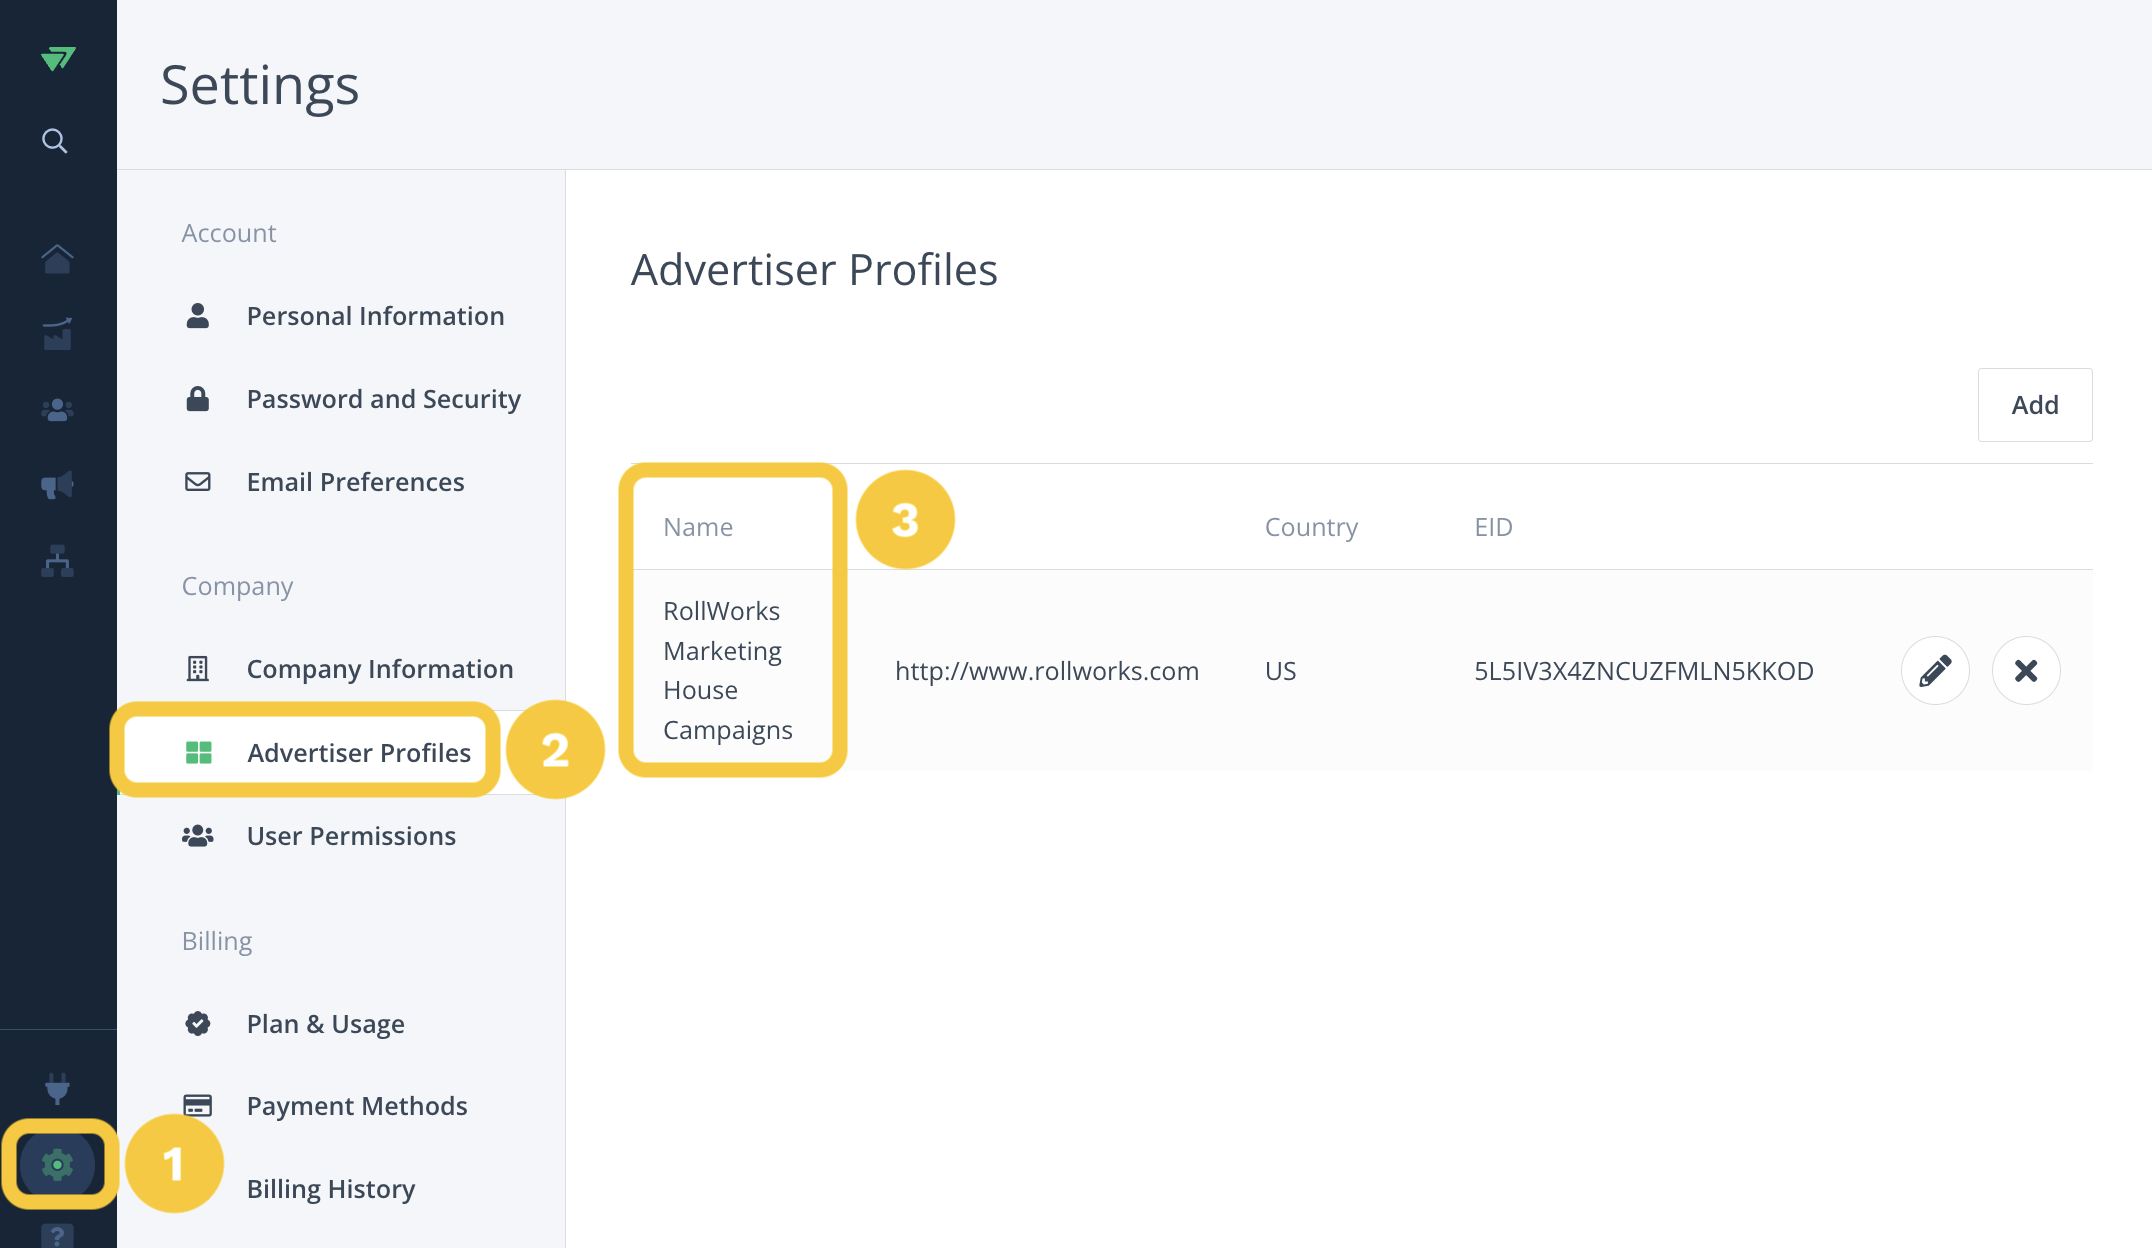This screenshot has width=2152, height=1248.
Task: Click the EID column header
Action: point(1493,527)
